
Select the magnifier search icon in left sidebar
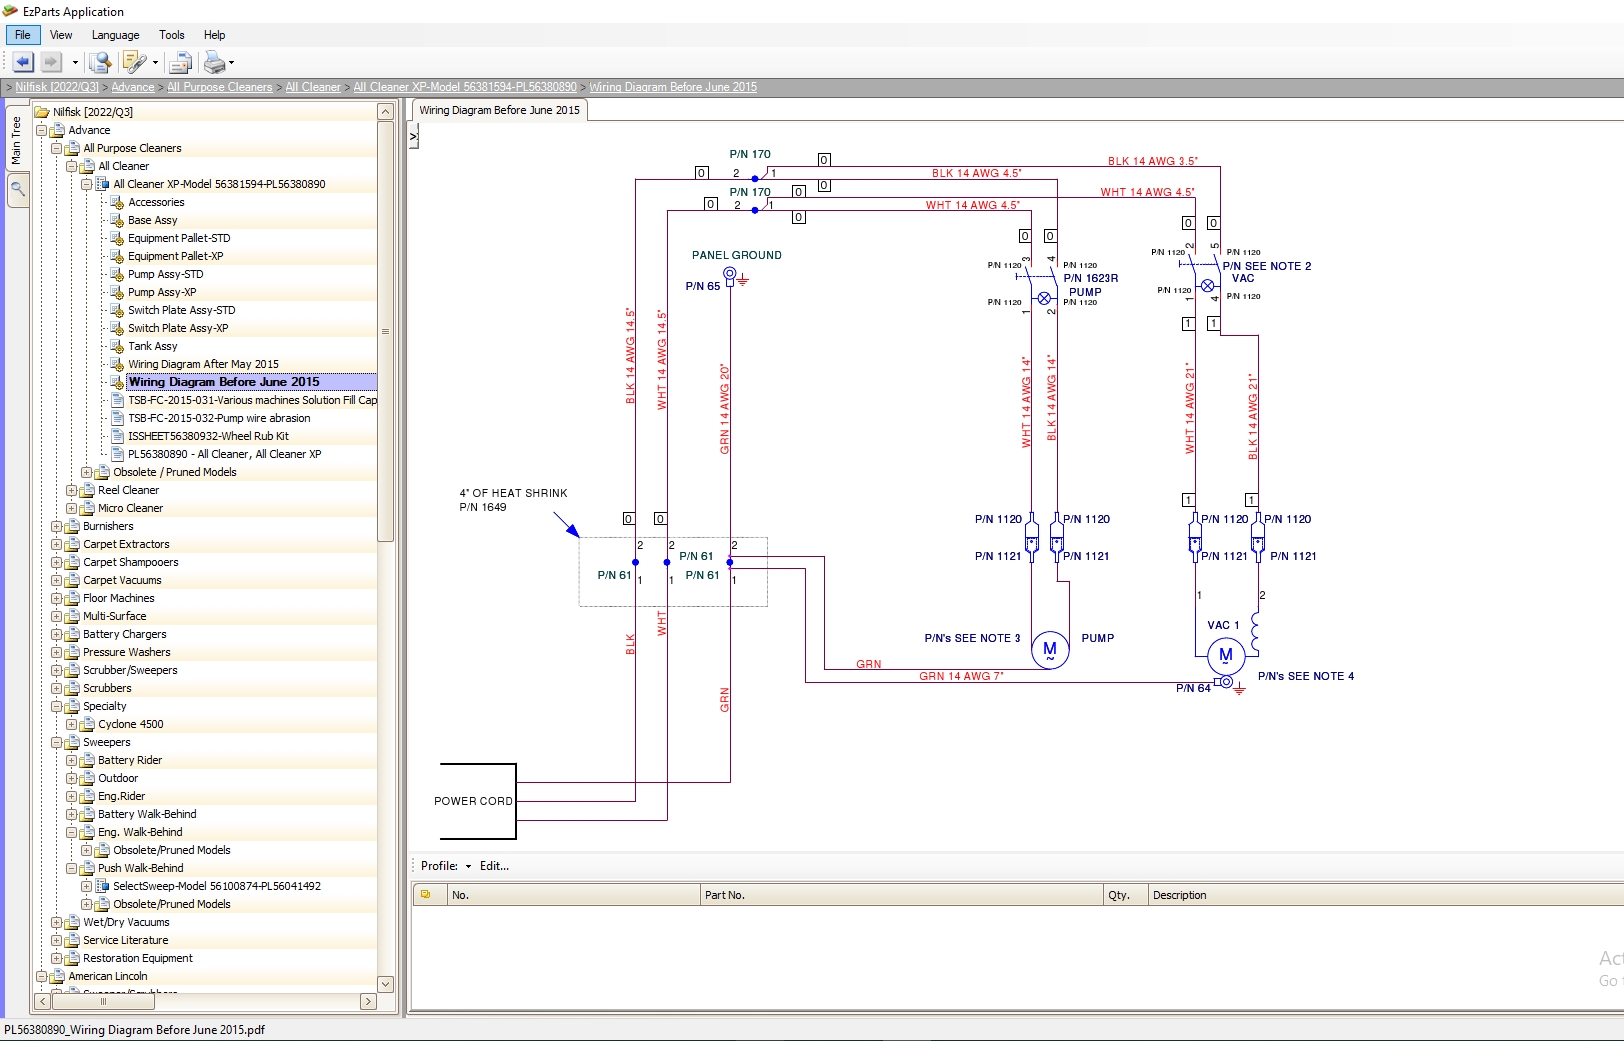(17, 190)
